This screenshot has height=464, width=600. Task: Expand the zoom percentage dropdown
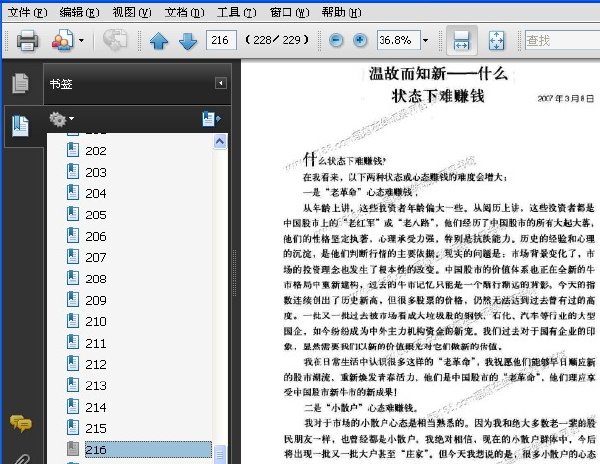425,40
